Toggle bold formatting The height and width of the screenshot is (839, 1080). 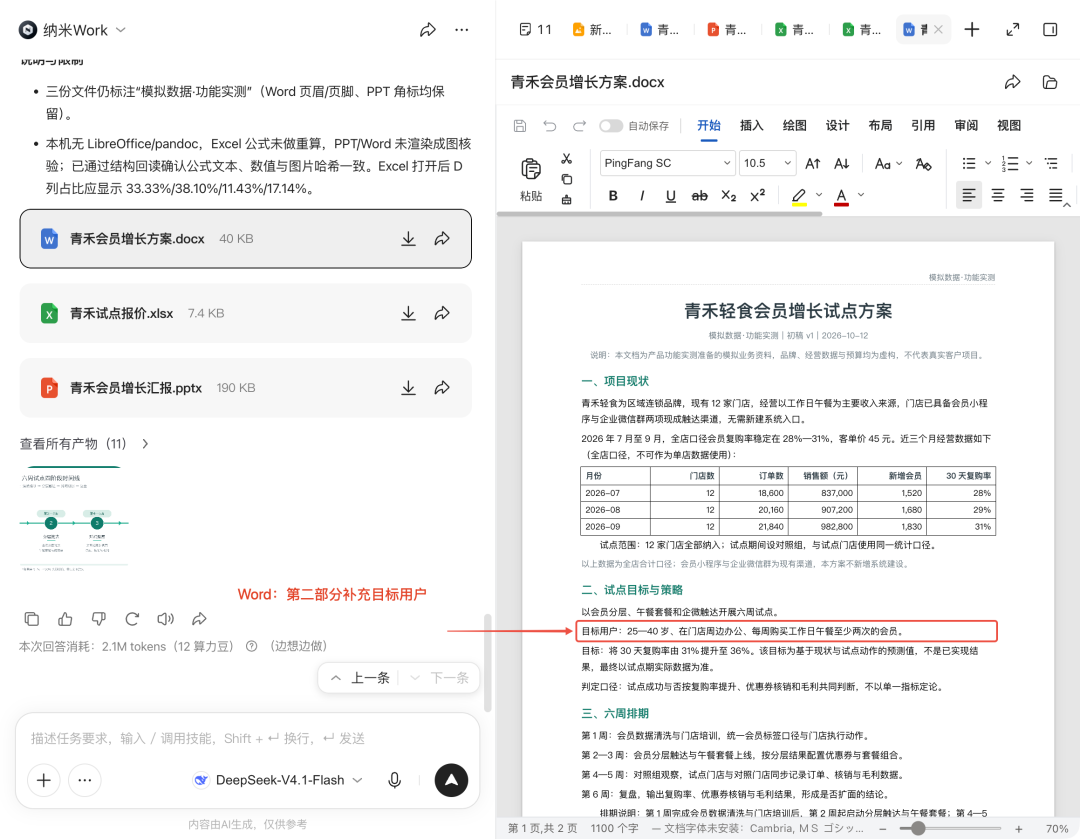pyautogui.click(x=613, y=196)
